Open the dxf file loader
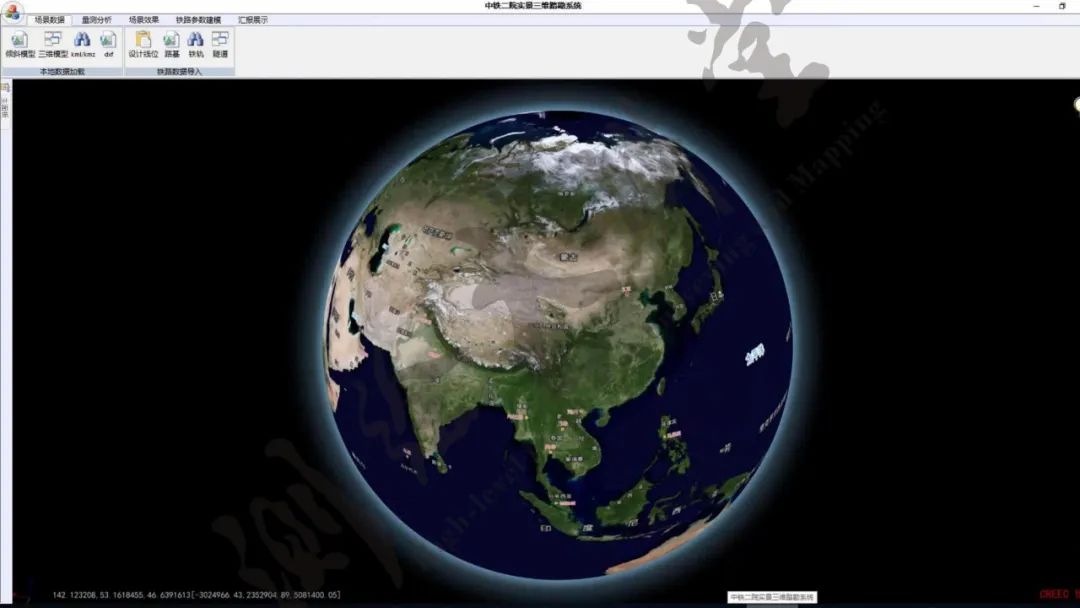 tap(108, 43)
